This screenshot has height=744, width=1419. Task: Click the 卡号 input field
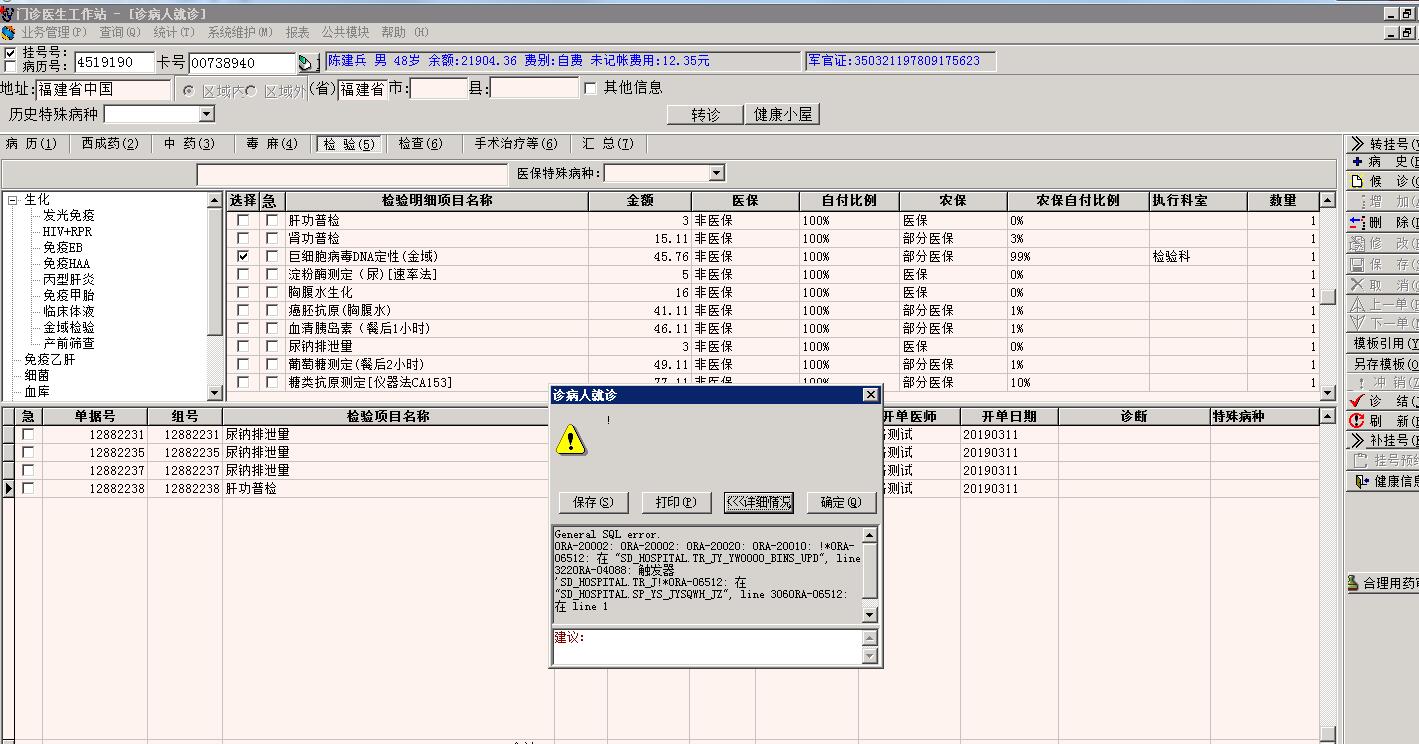(242, 62)
